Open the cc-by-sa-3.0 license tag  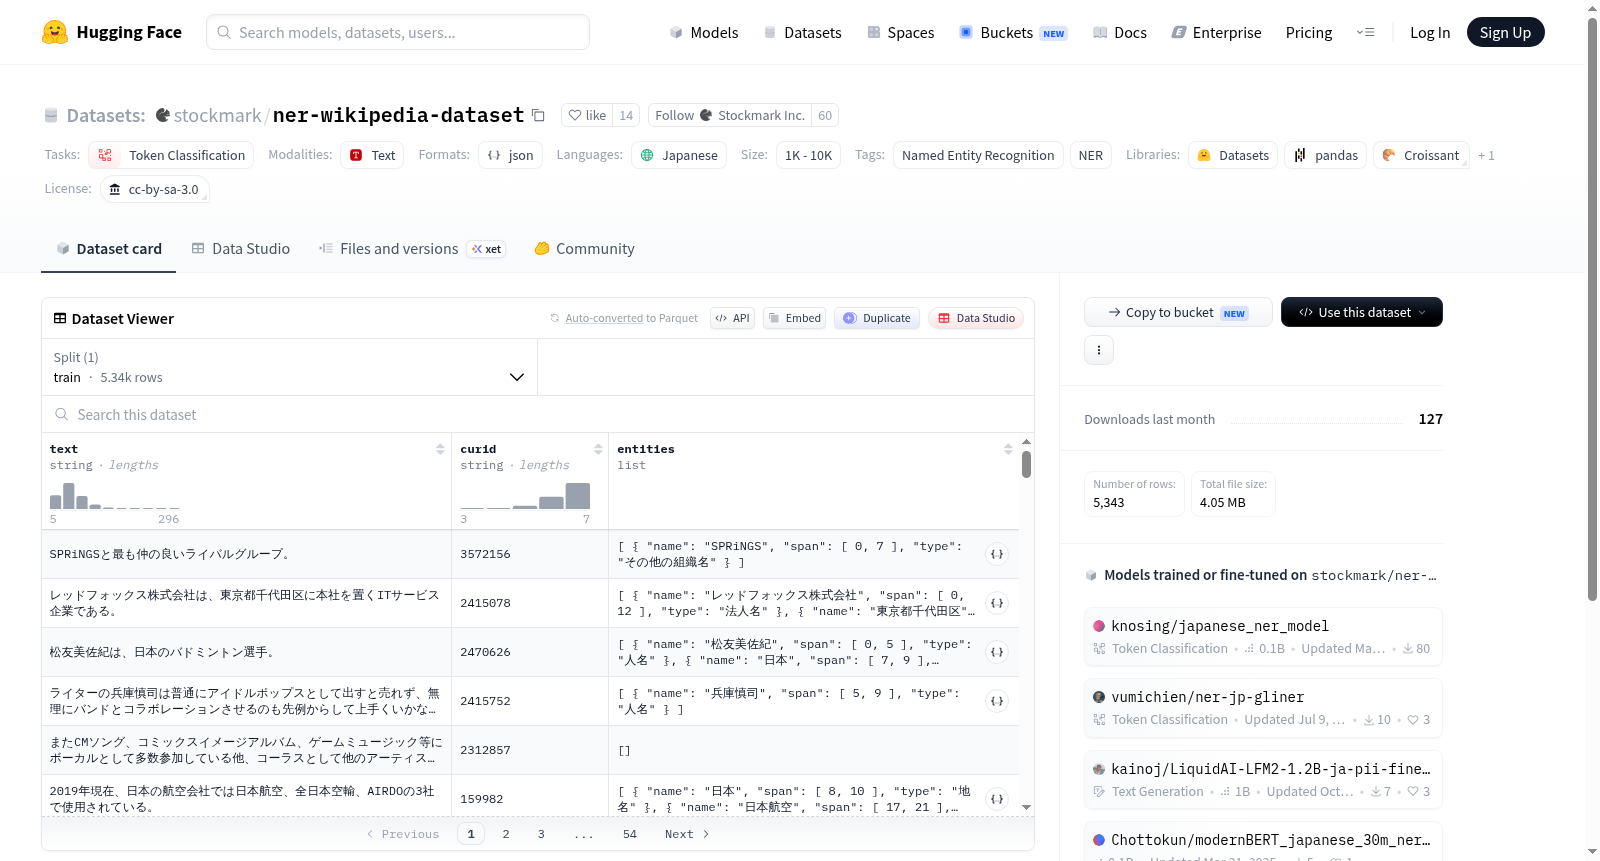pos(154,189)
